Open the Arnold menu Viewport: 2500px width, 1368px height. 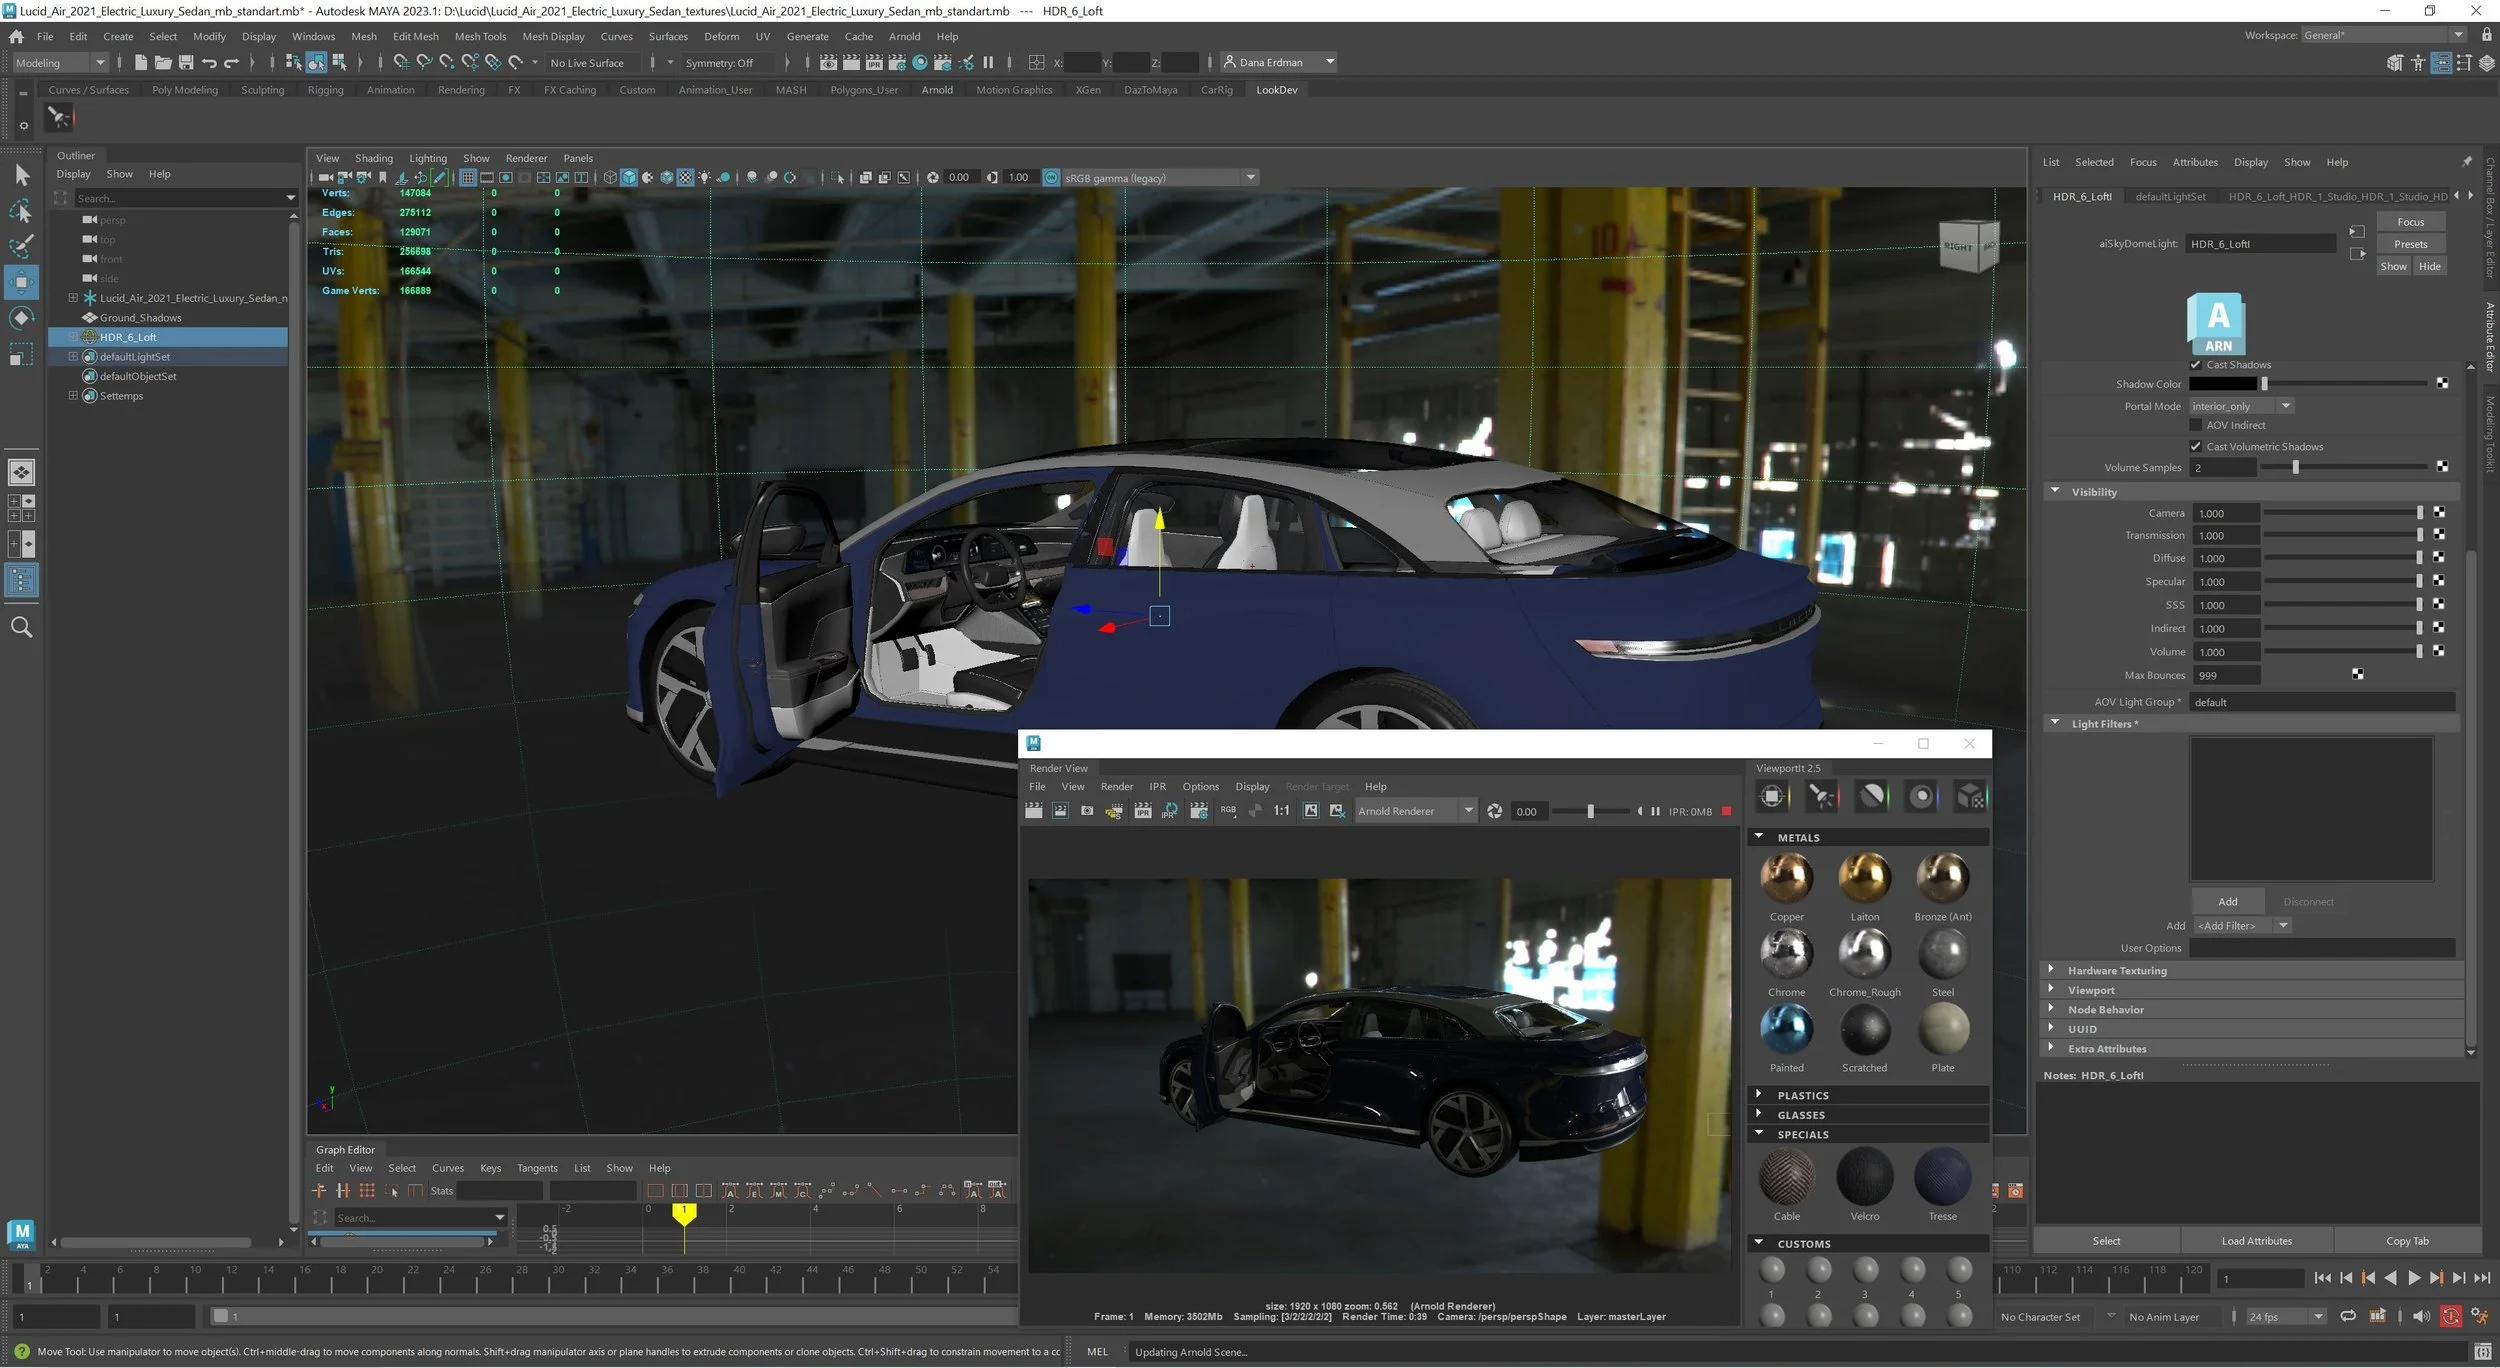(904, 36)
